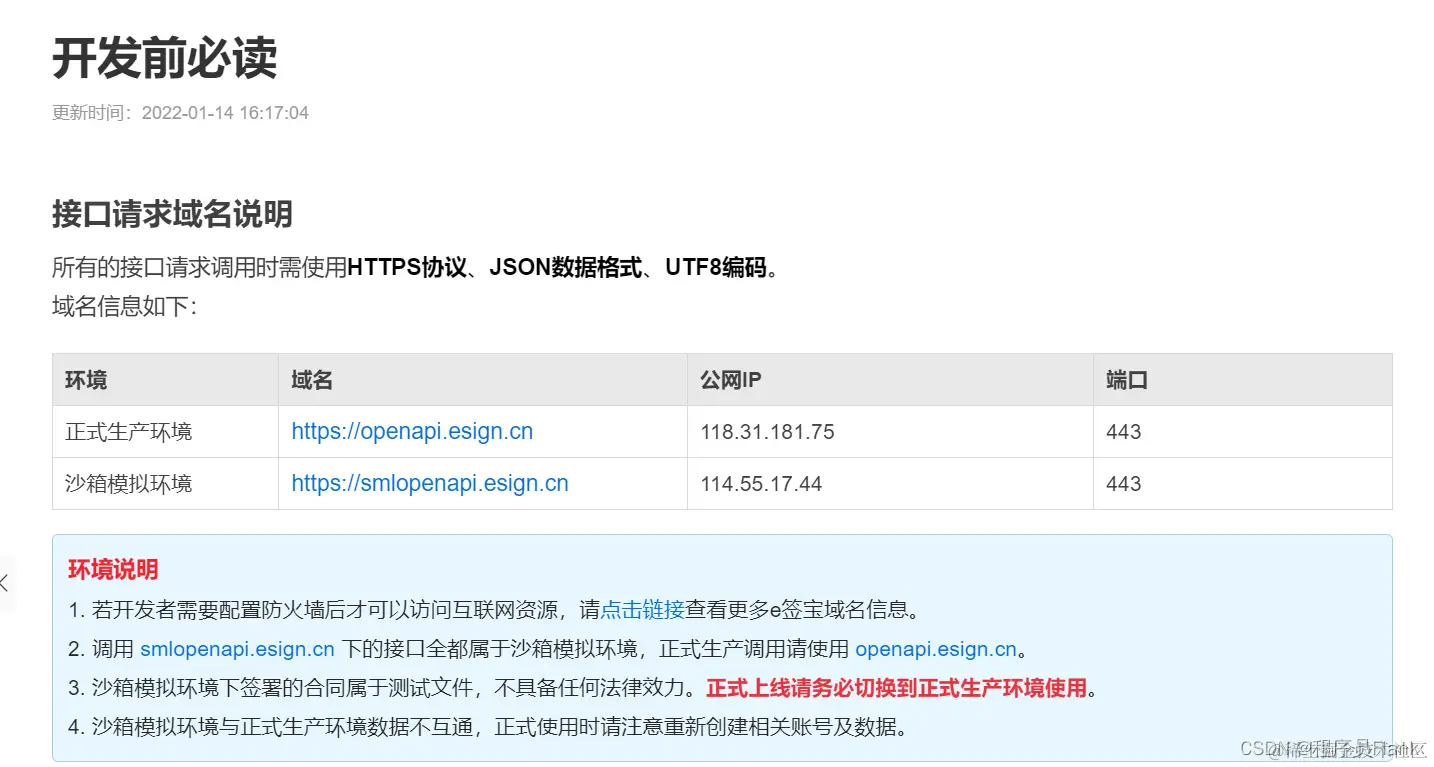Expand the collapsed left sidebar arrow
Image resolution: width=1434 pixels, height=767 pixels.
pos(5,583)
